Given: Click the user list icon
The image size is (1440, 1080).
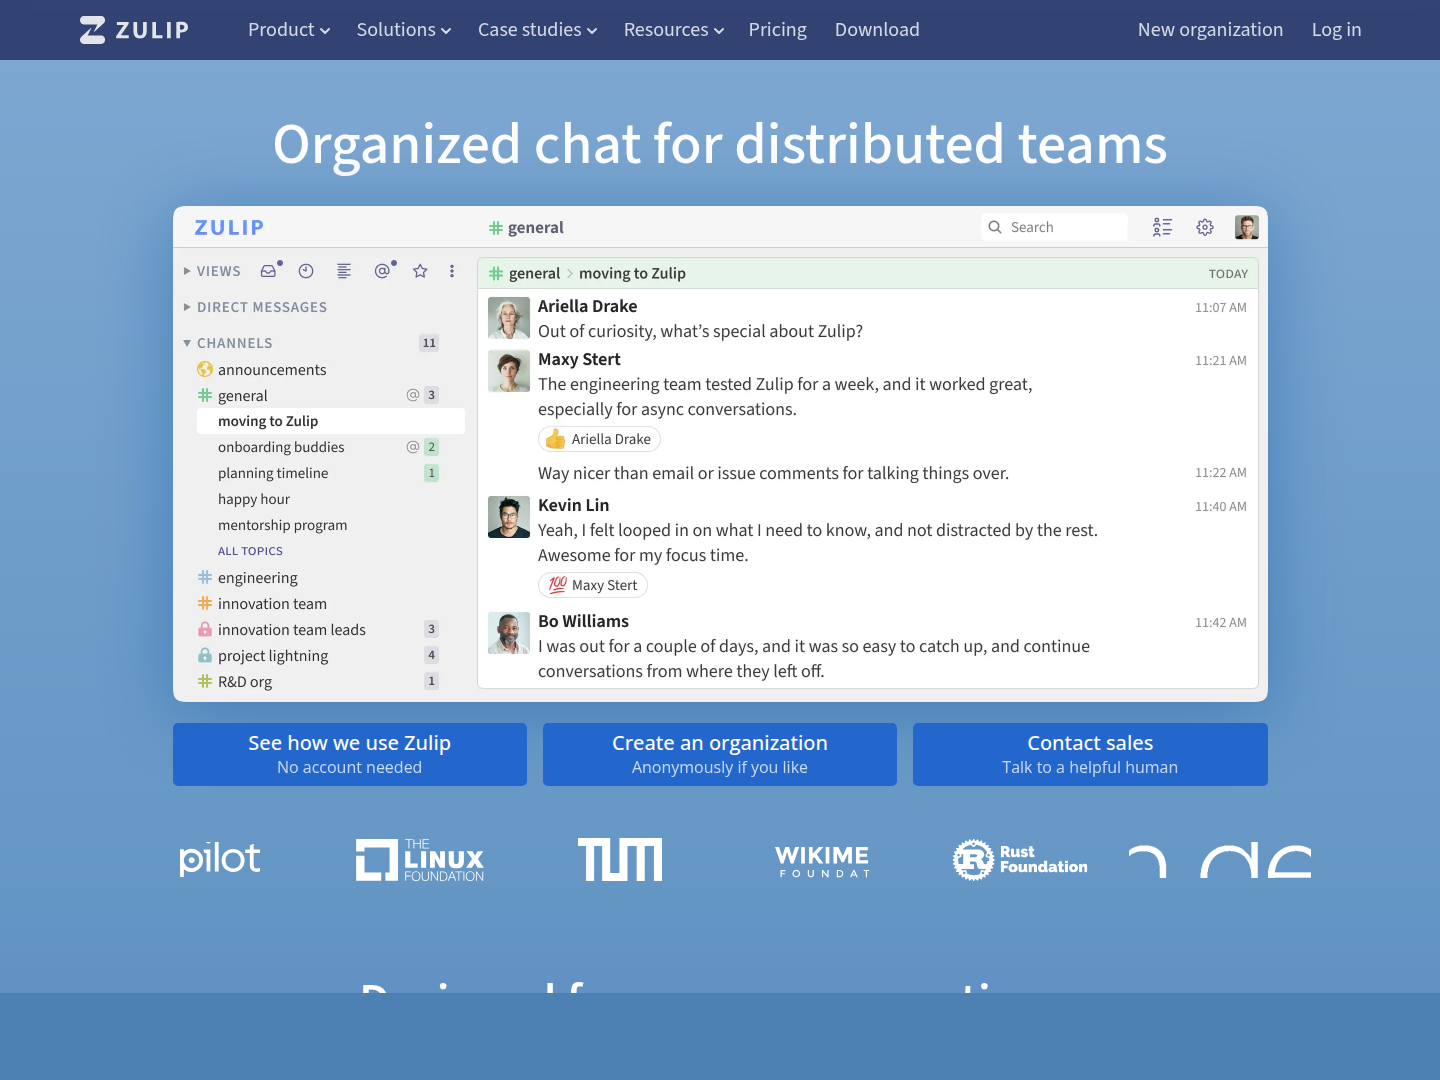Looking at the screenshot, I should 1162,227.
